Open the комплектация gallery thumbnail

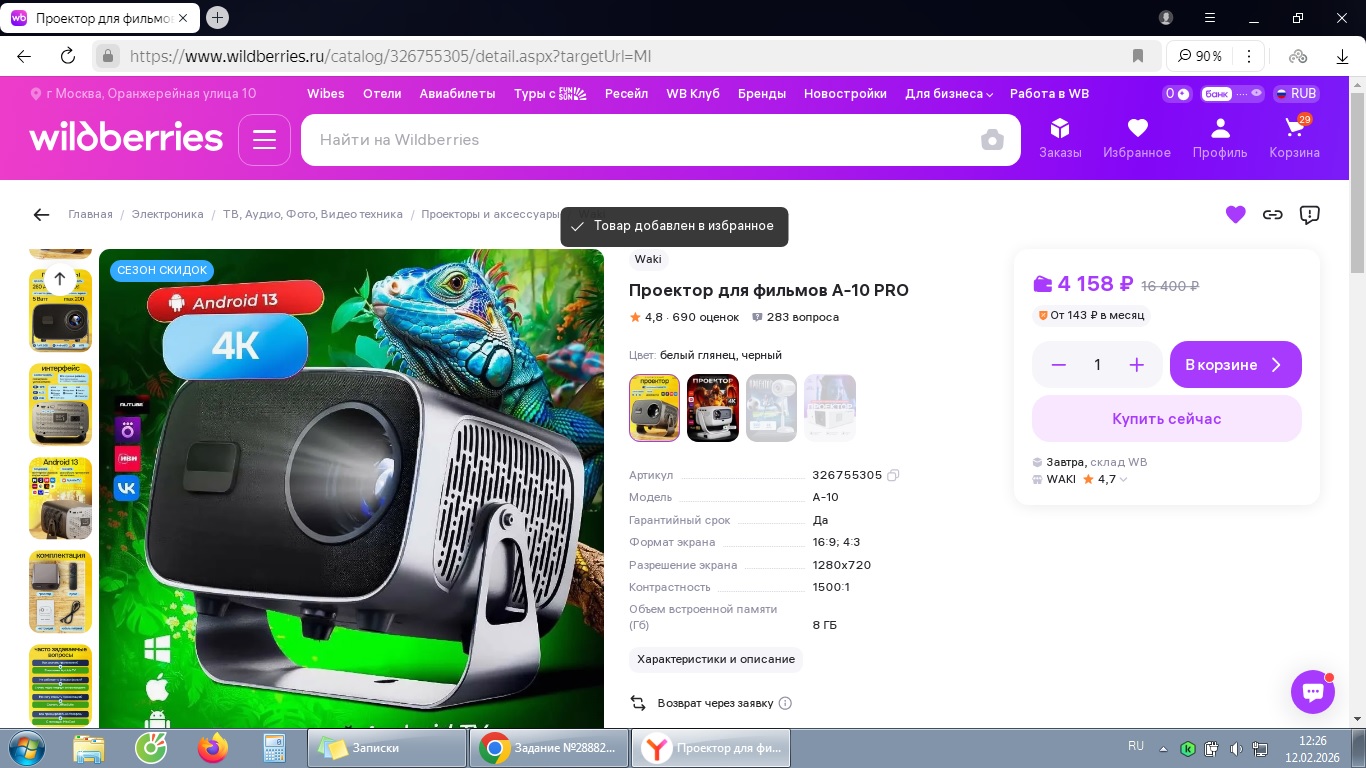pos(61,591)
